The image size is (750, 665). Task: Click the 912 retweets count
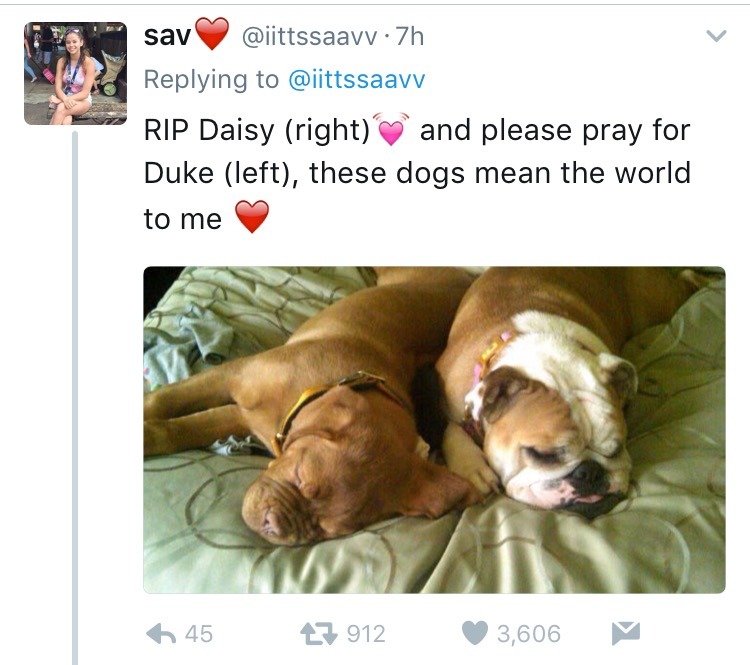click(366, 633)
